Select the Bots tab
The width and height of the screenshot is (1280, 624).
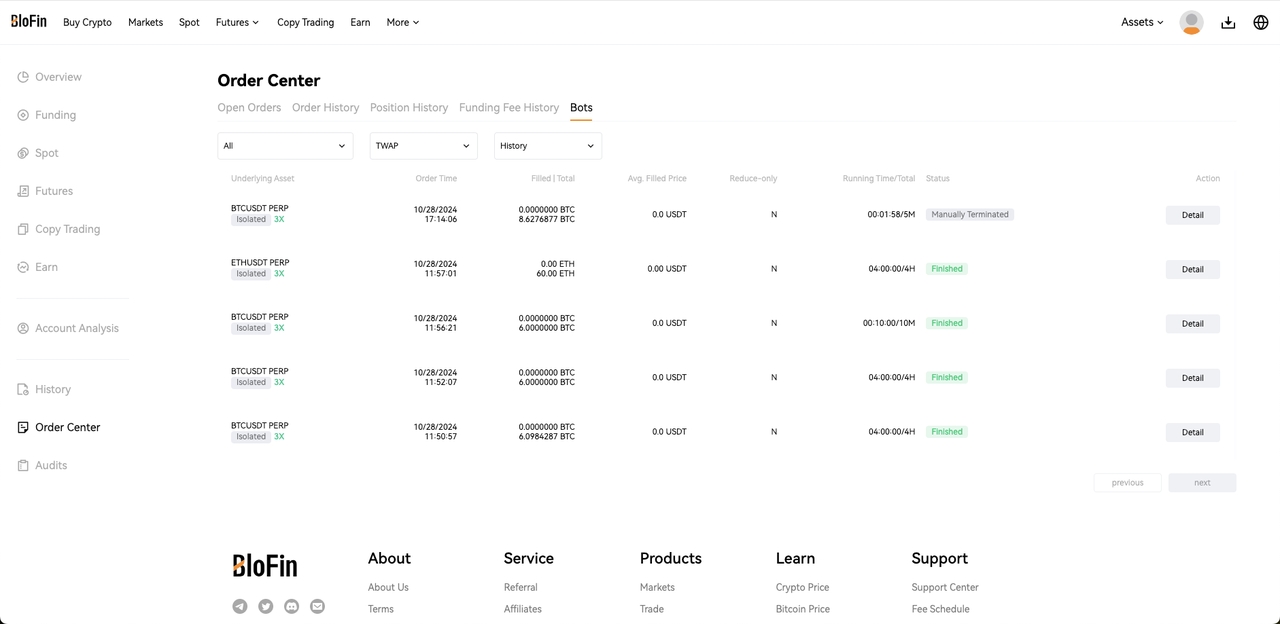[x=581, y=107]
